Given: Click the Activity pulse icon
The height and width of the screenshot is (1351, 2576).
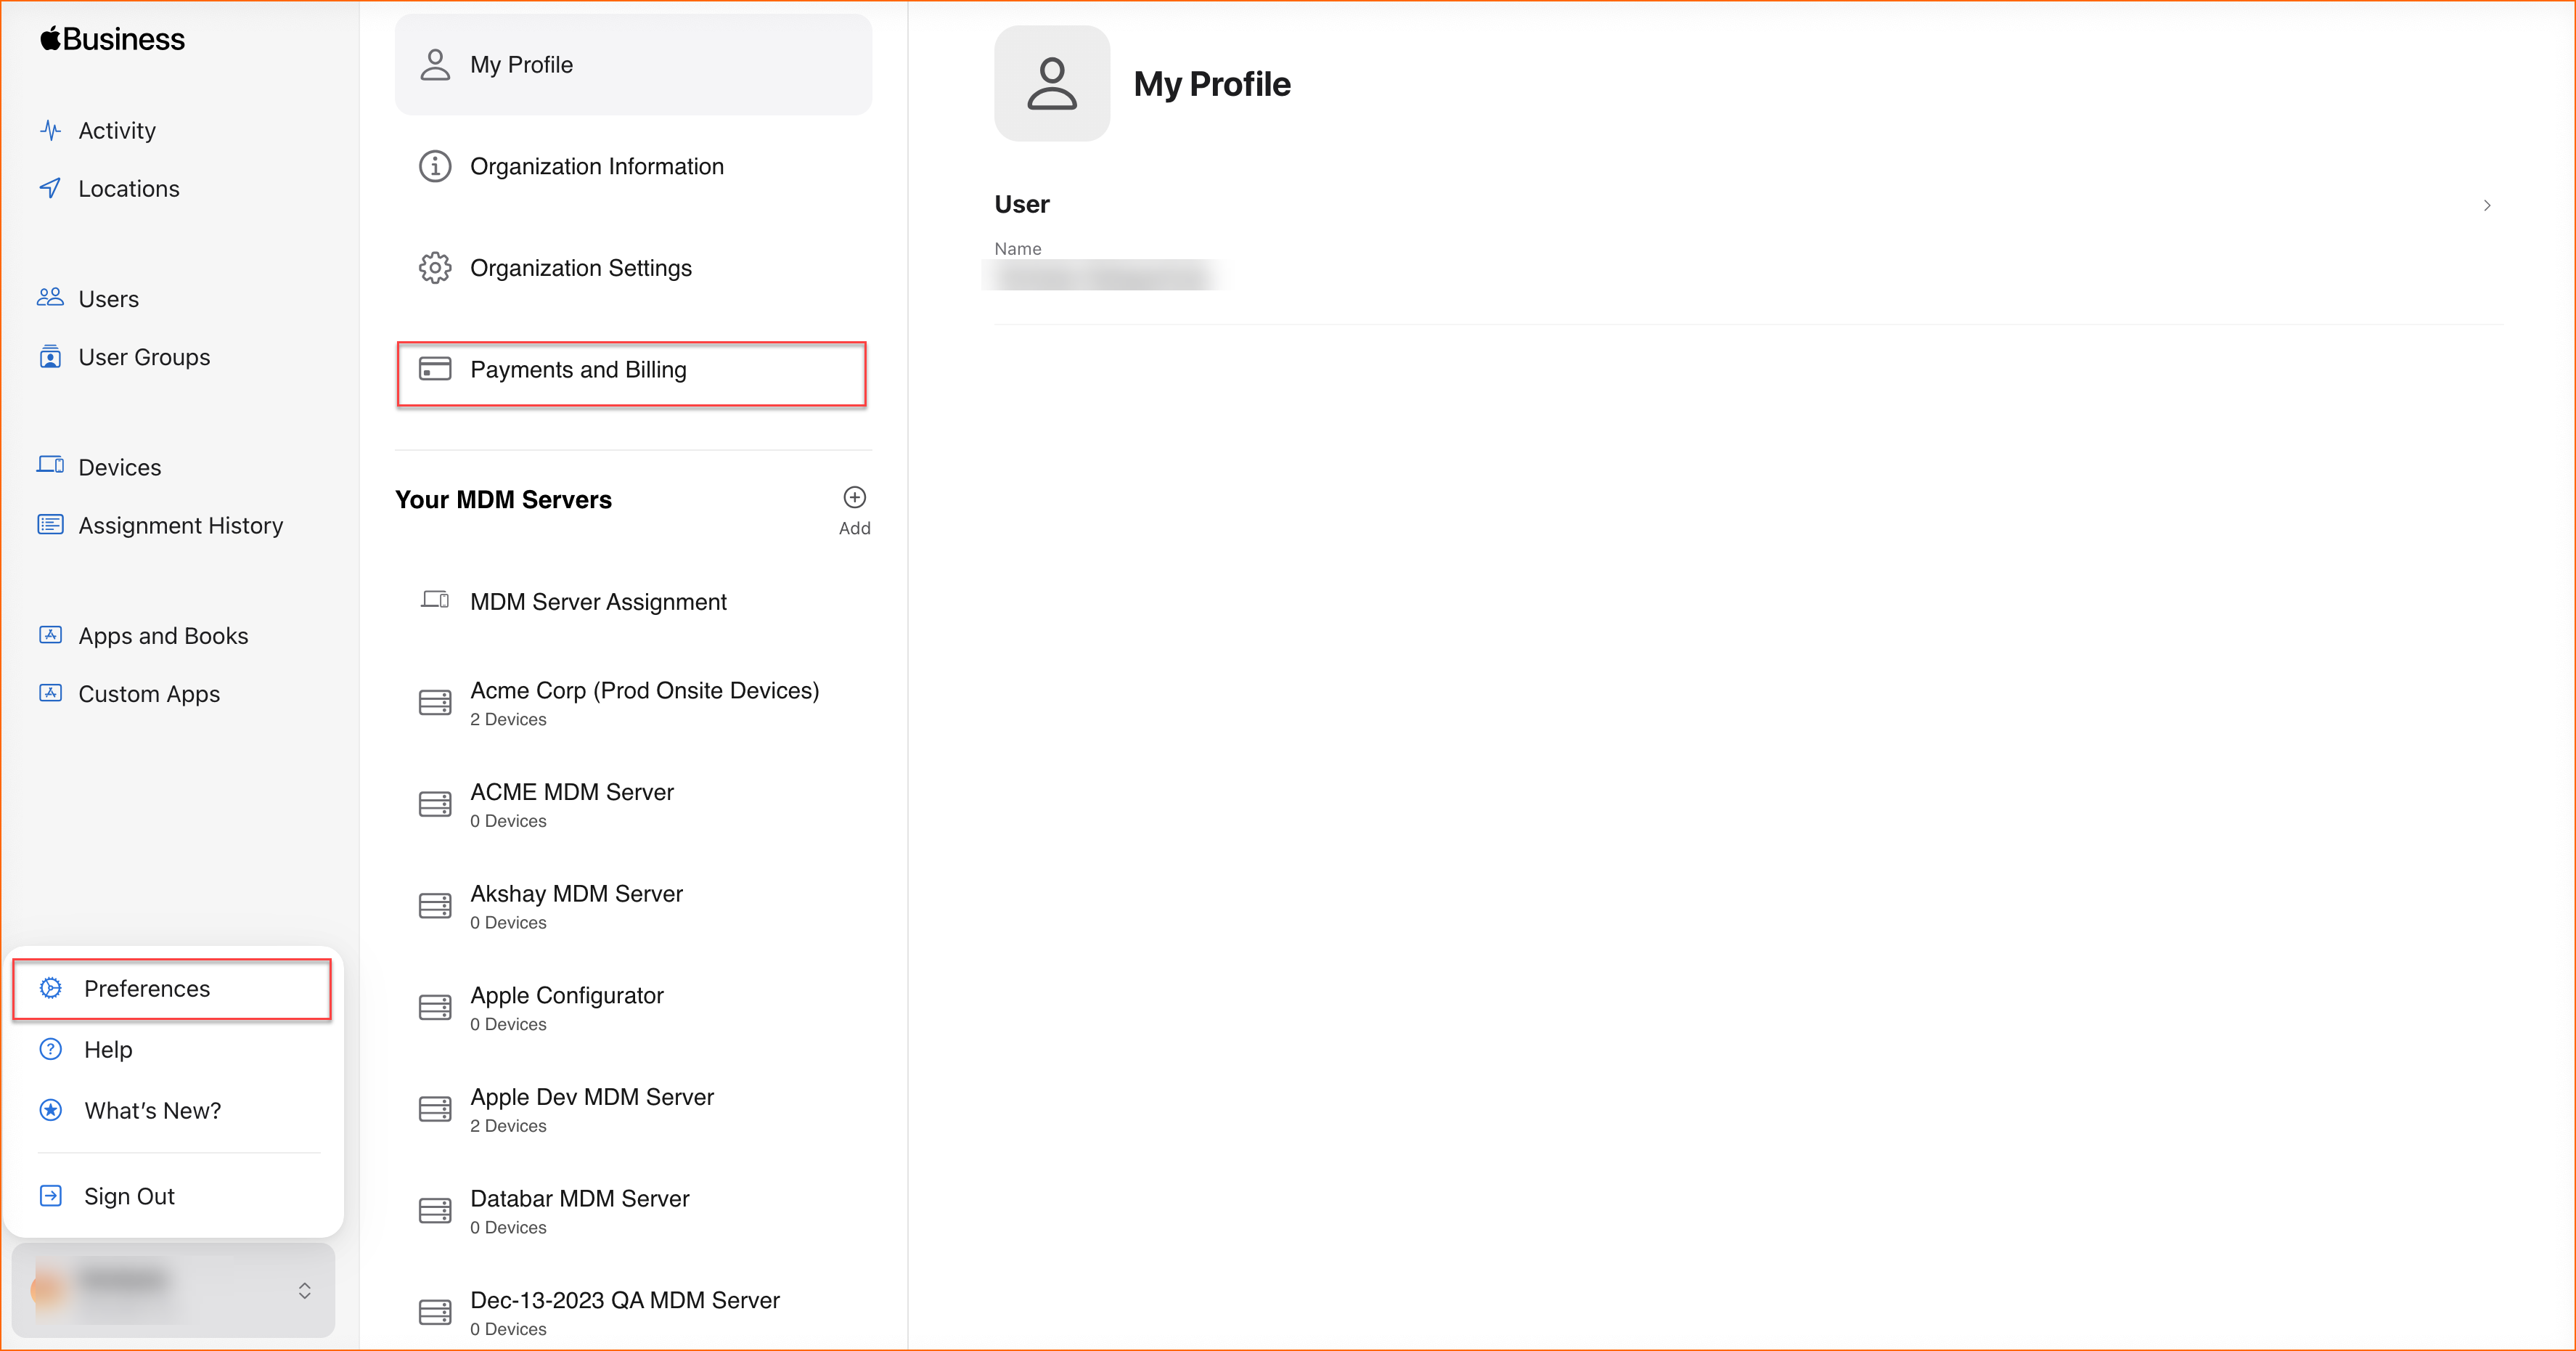Looking at the screenshot, I should (x=50, y=130).
